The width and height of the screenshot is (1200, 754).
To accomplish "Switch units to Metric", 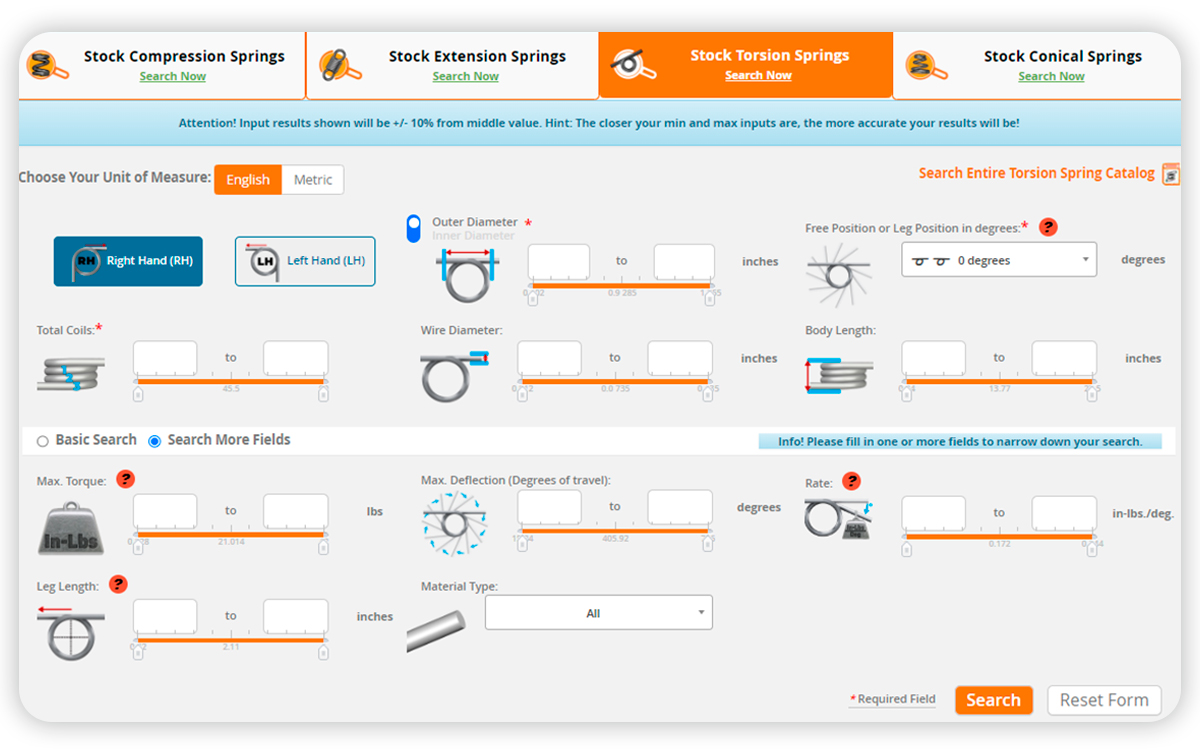I will tap(313, 179).
